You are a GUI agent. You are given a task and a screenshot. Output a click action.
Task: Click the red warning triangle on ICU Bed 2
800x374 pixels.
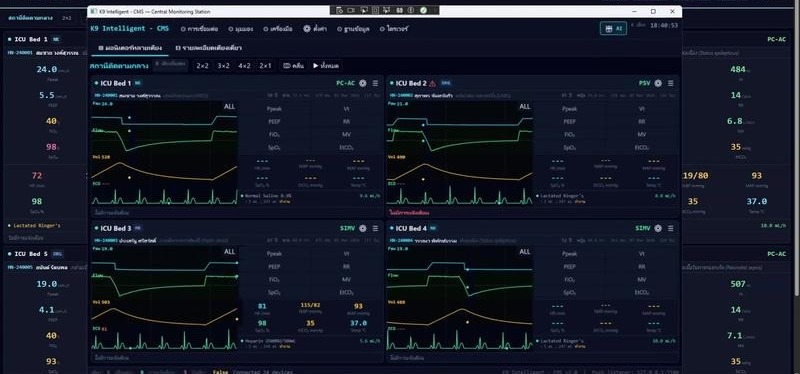coord(433,83)
